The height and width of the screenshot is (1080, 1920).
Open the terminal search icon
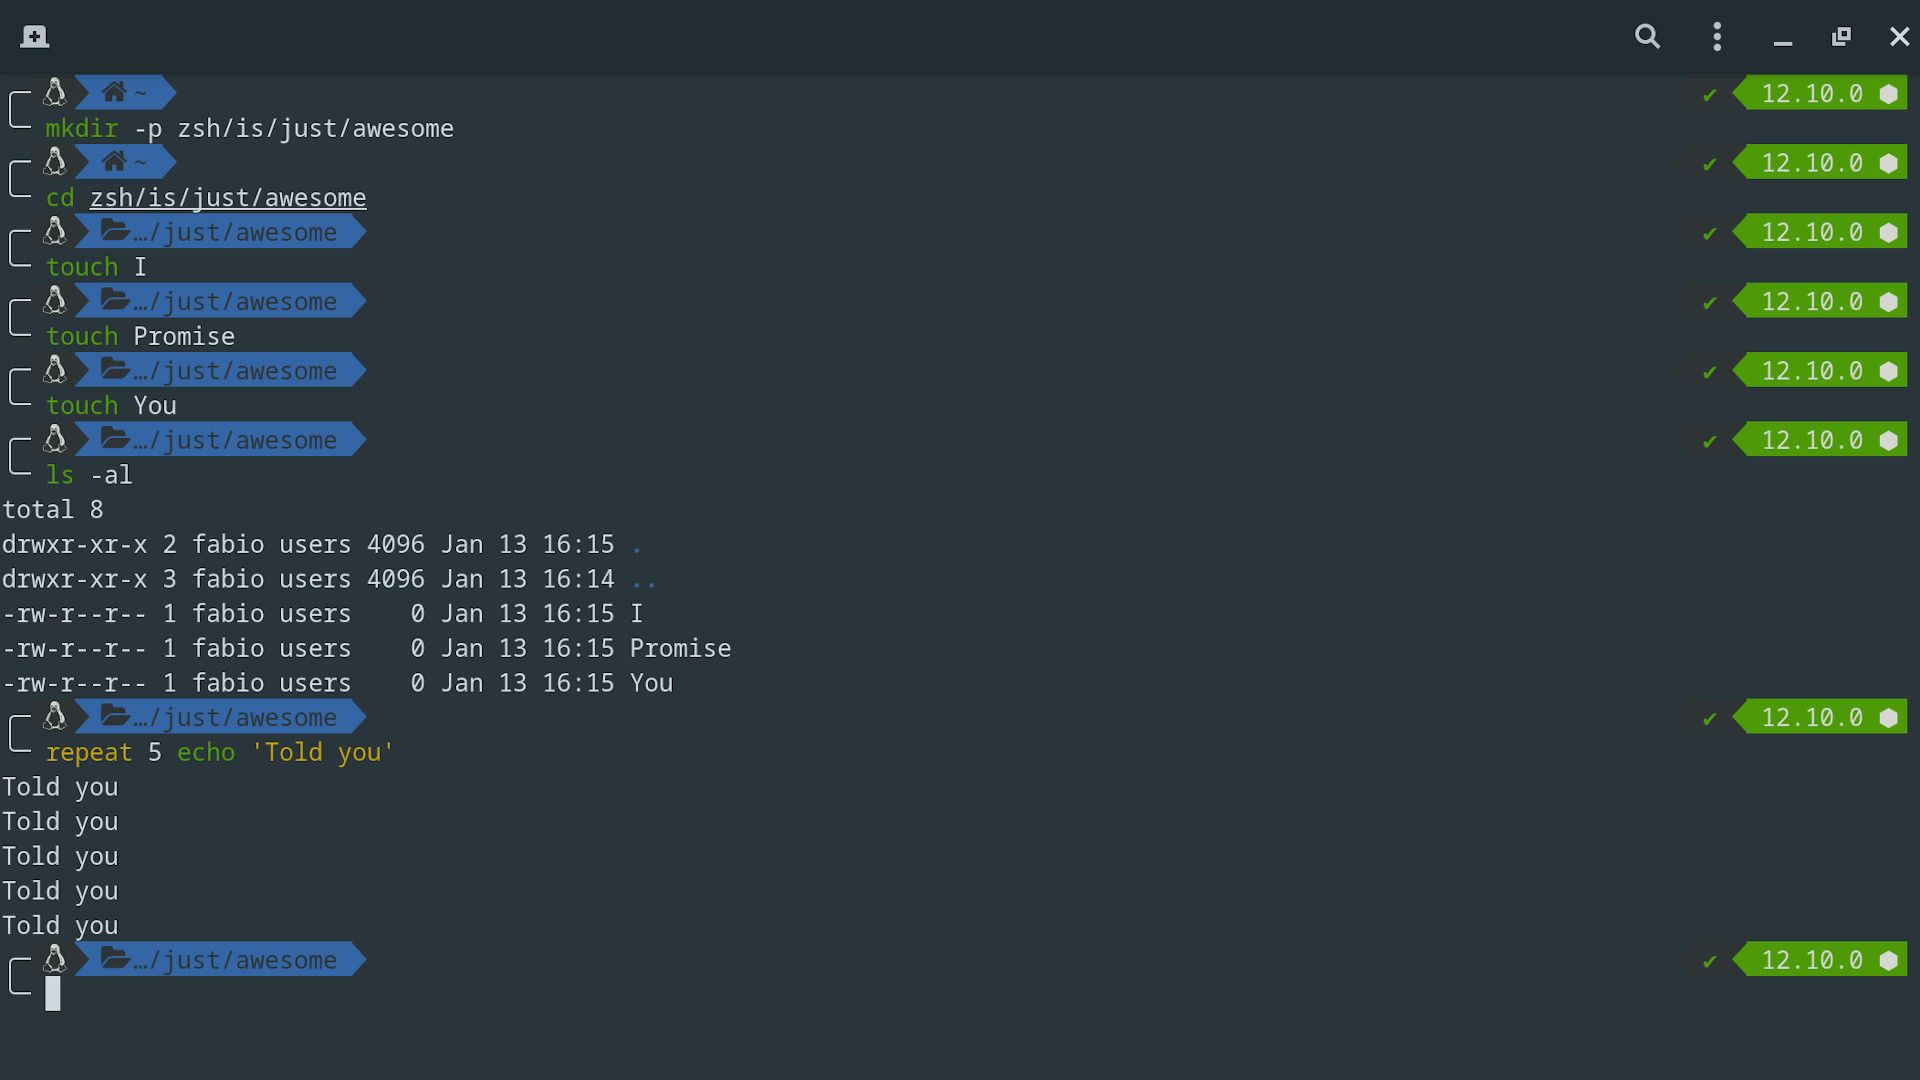[x=1646, y=36]
